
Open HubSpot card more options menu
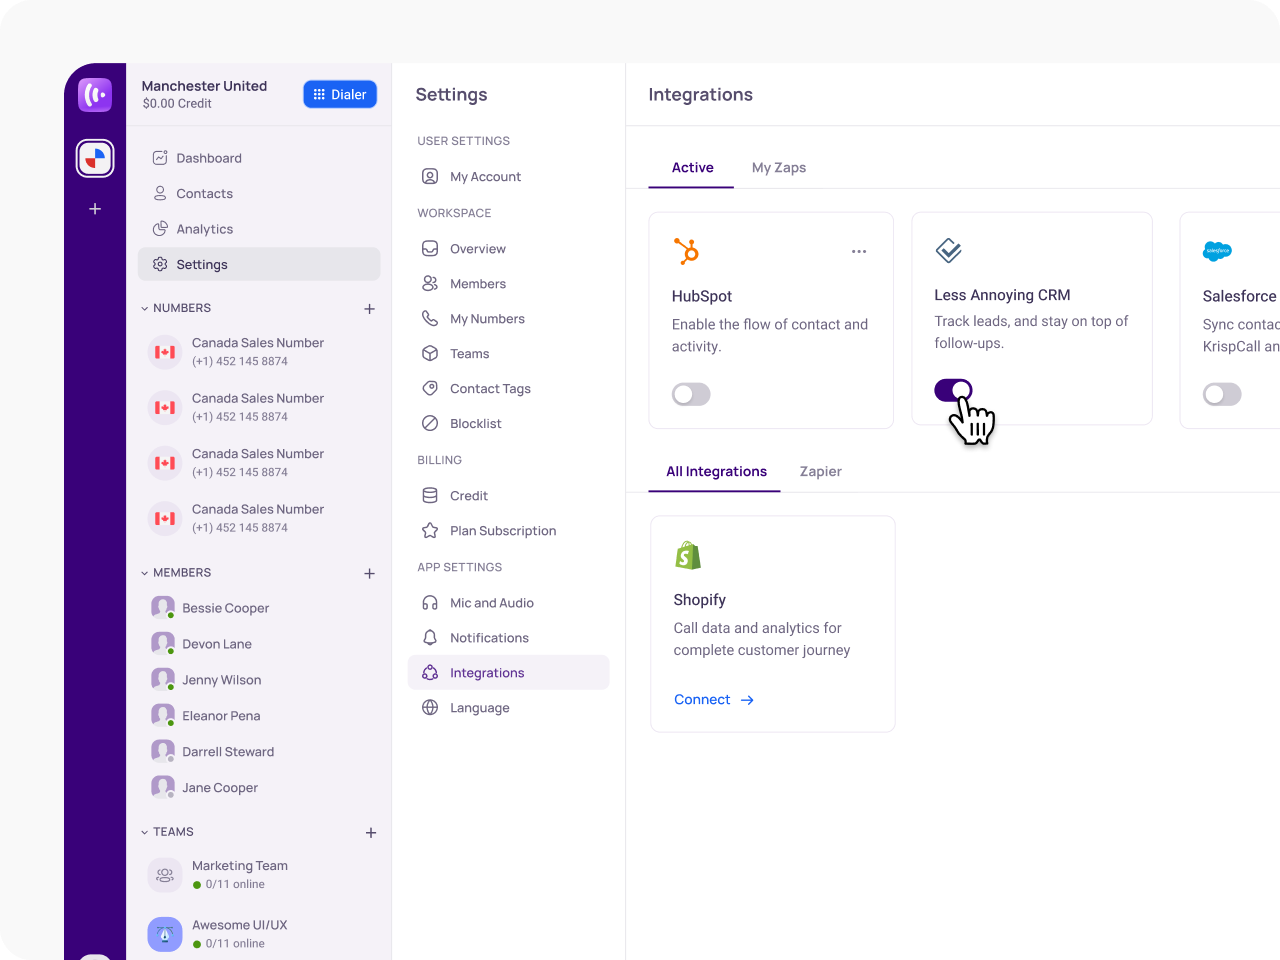[859, 252]
